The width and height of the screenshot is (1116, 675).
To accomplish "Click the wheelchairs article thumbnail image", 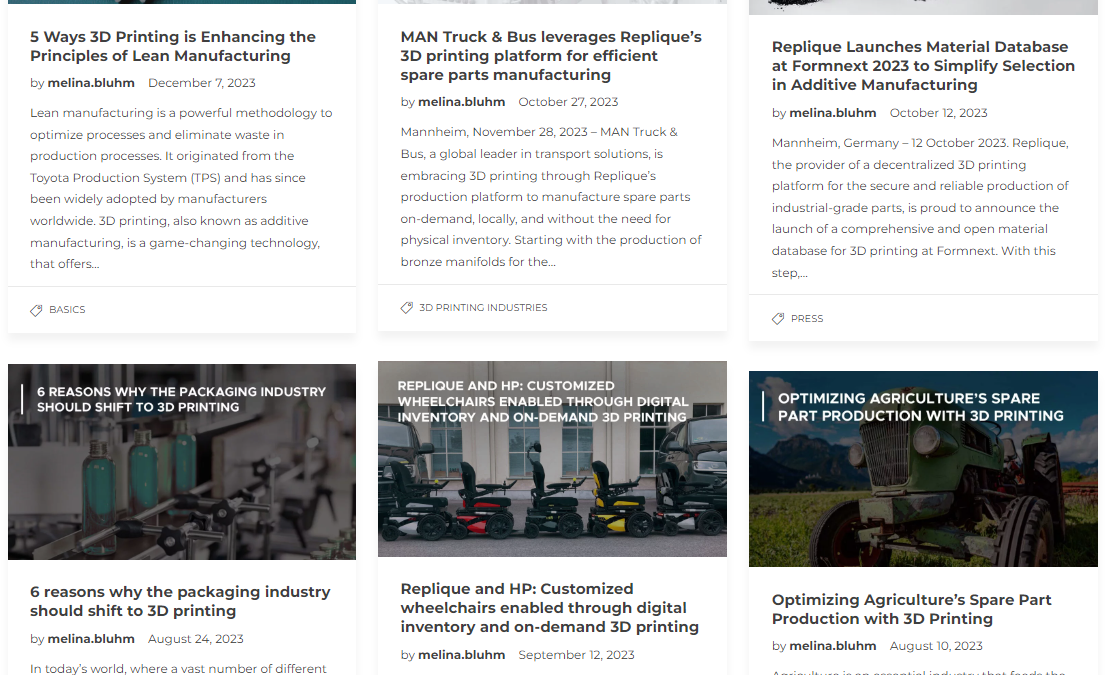I will point(552,459).
